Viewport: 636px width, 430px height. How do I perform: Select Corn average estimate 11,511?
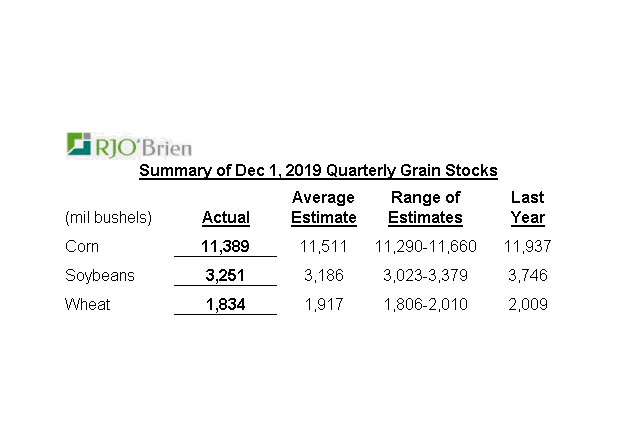323,246
